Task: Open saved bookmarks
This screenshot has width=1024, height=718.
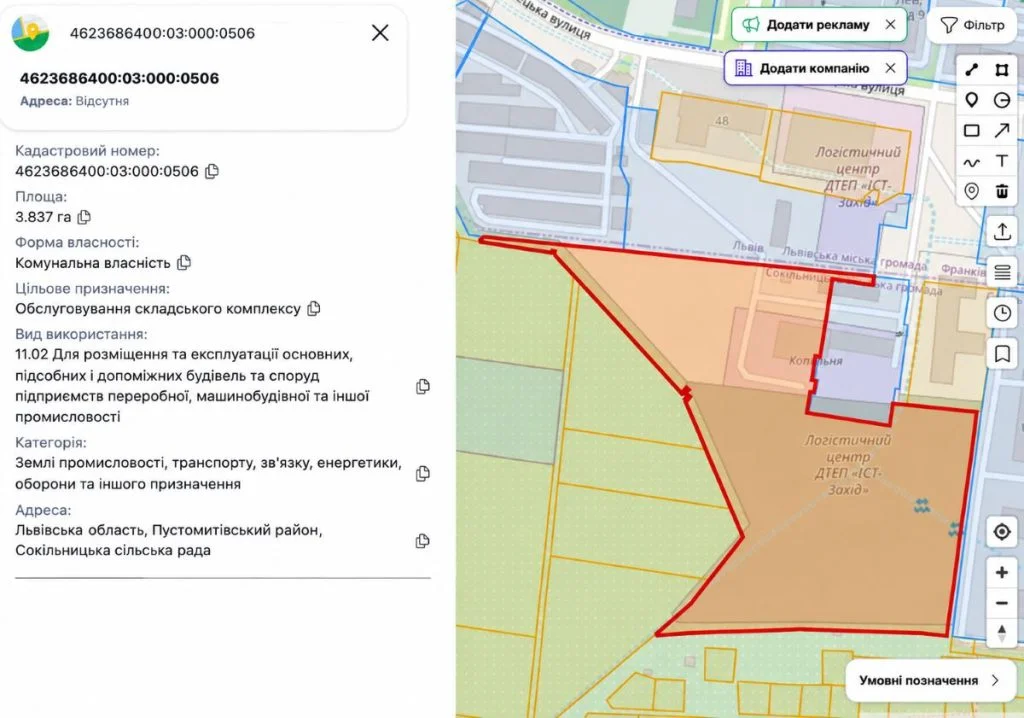Action: click(x=1002, y=354)
